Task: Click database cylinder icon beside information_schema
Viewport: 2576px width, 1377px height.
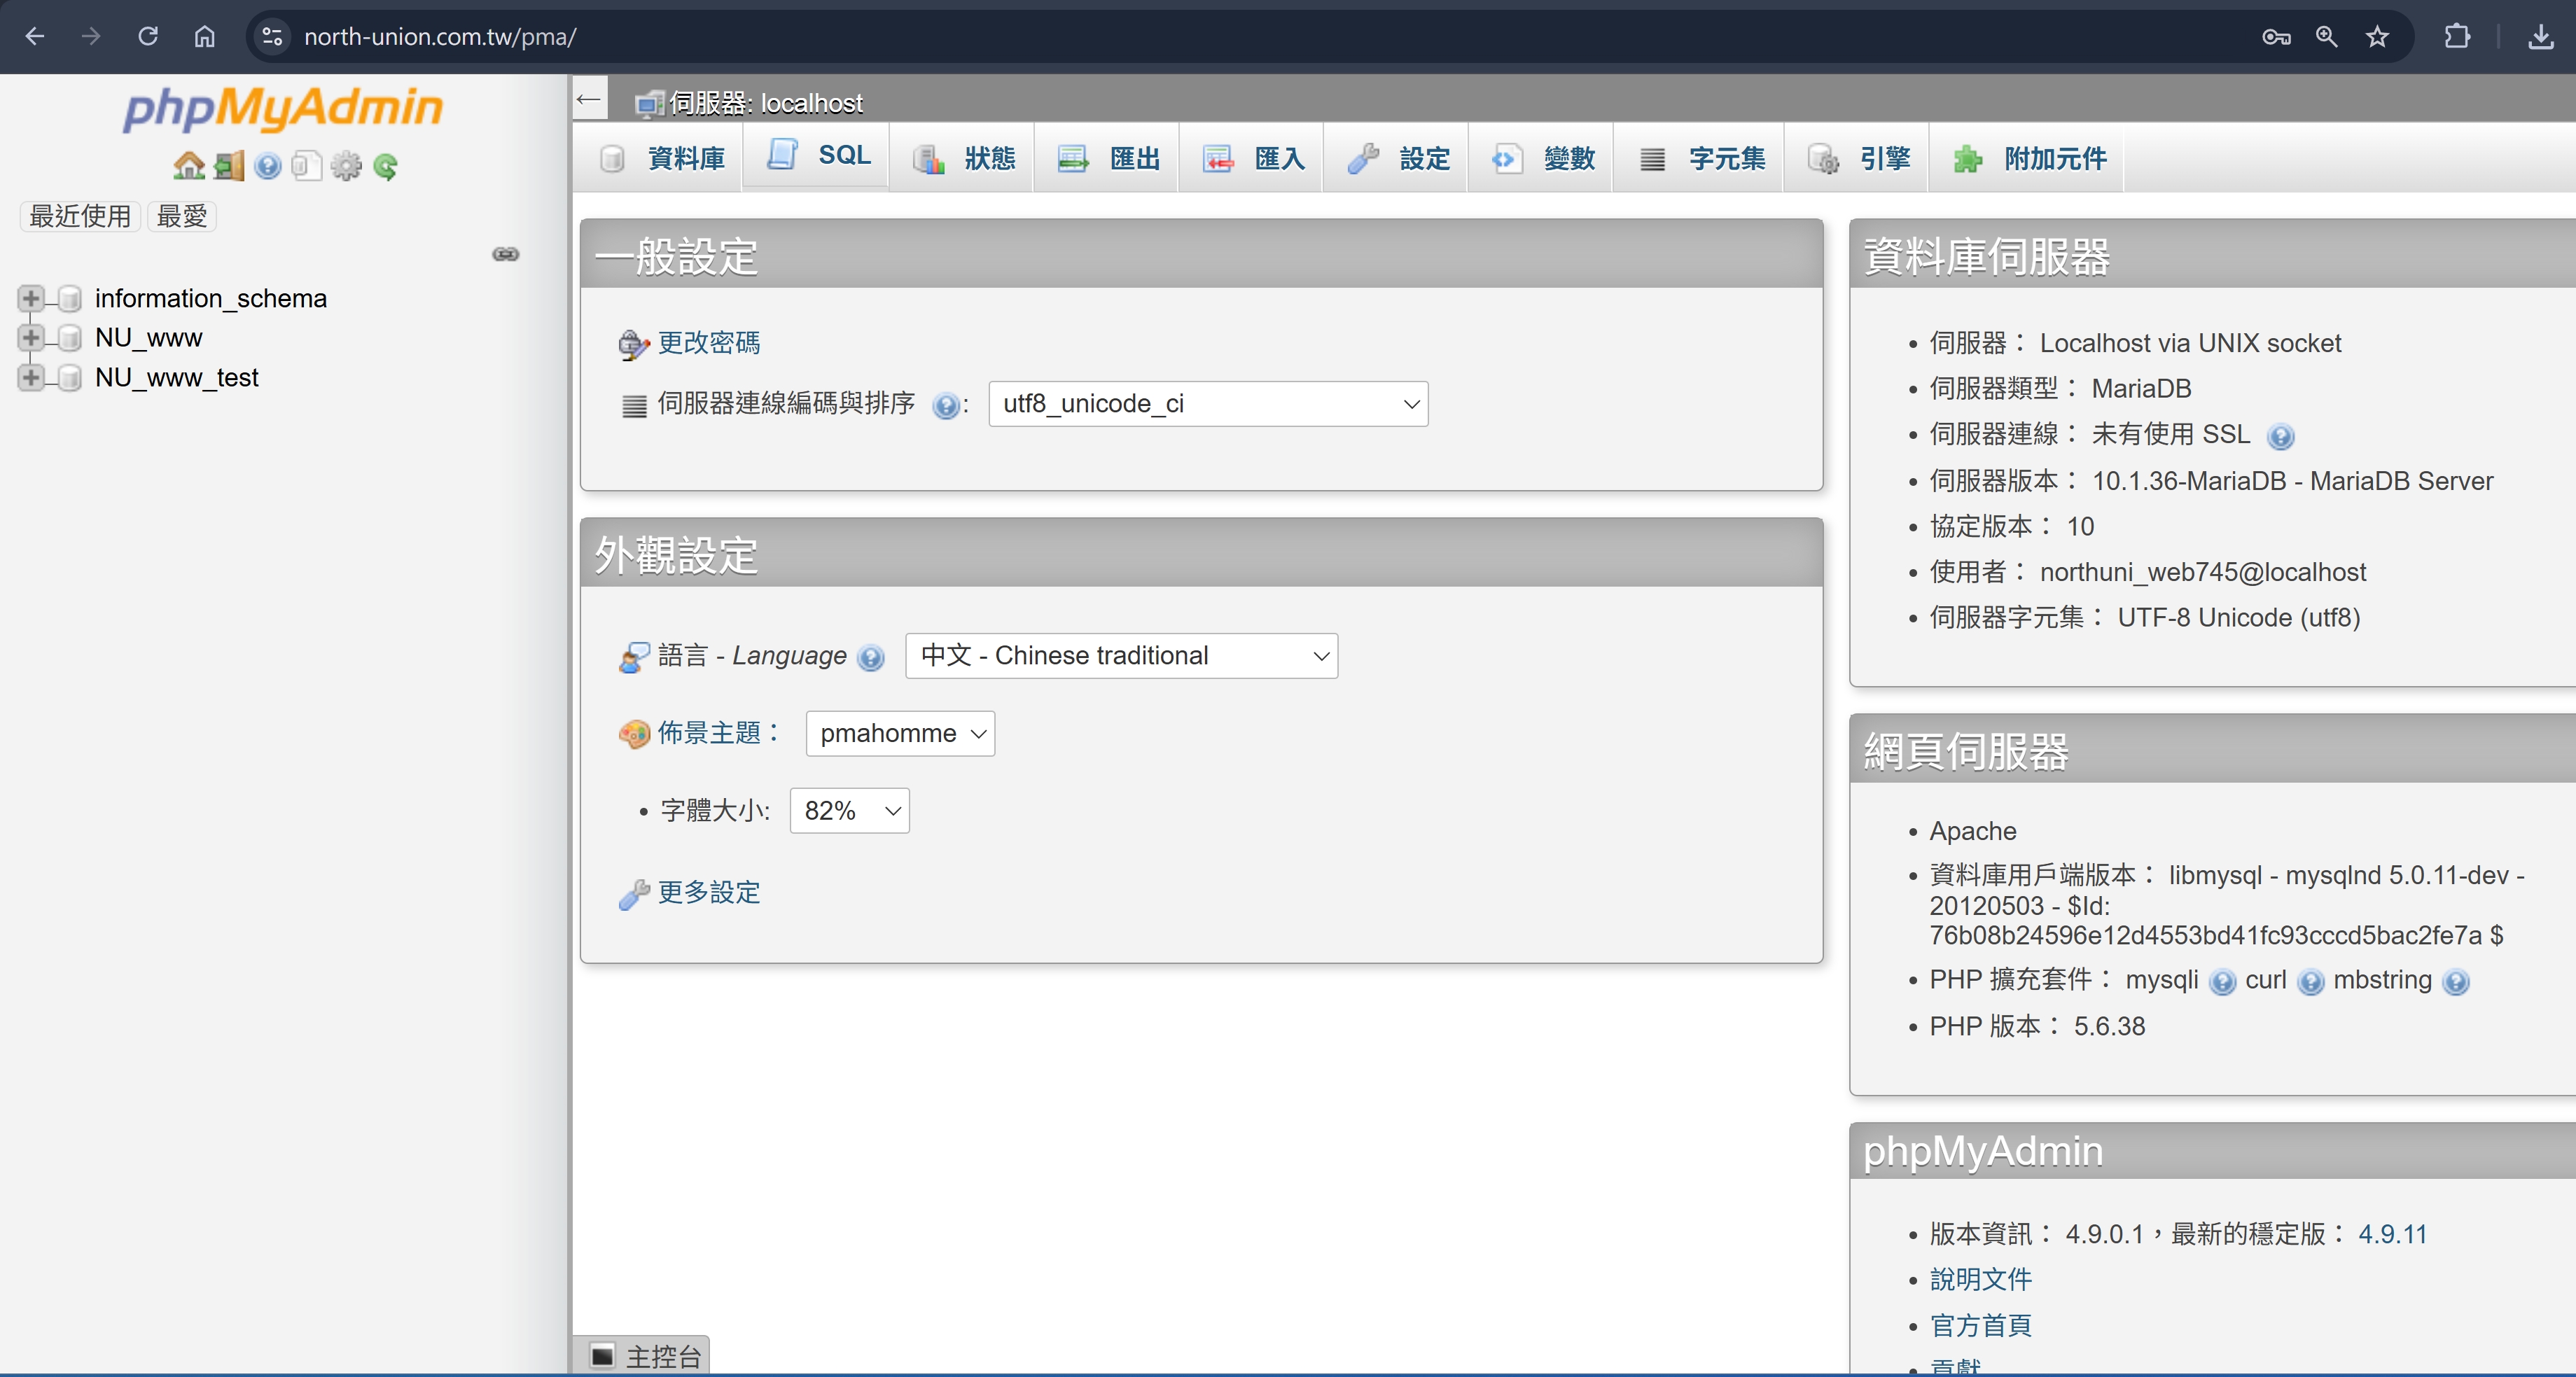Action: [70, 298]
